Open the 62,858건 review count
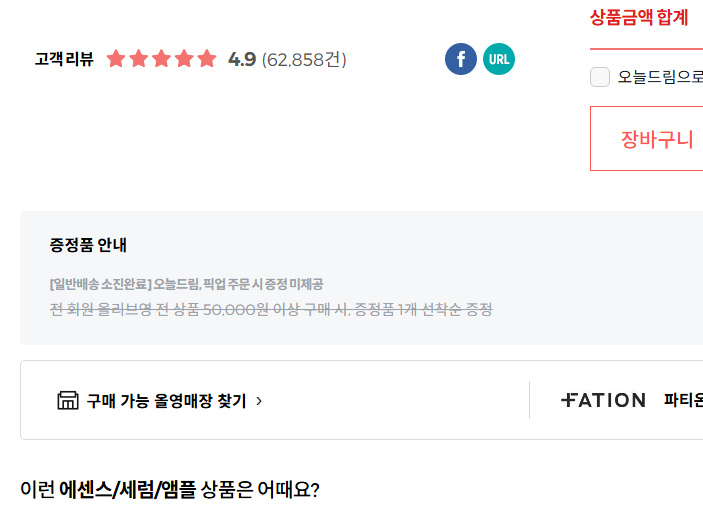 tap(304, 60)
